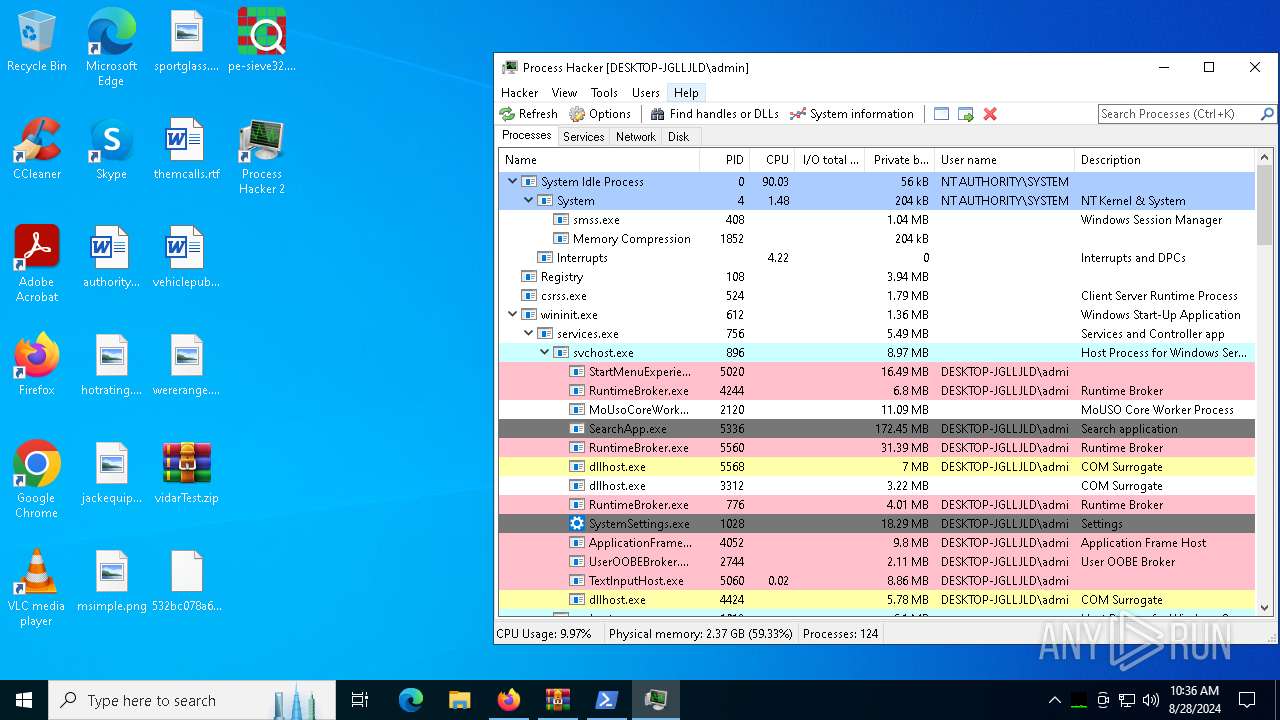Select Process Hacker 2 desktop shortcut
1280x720 pixels.
tap(262, 156)
